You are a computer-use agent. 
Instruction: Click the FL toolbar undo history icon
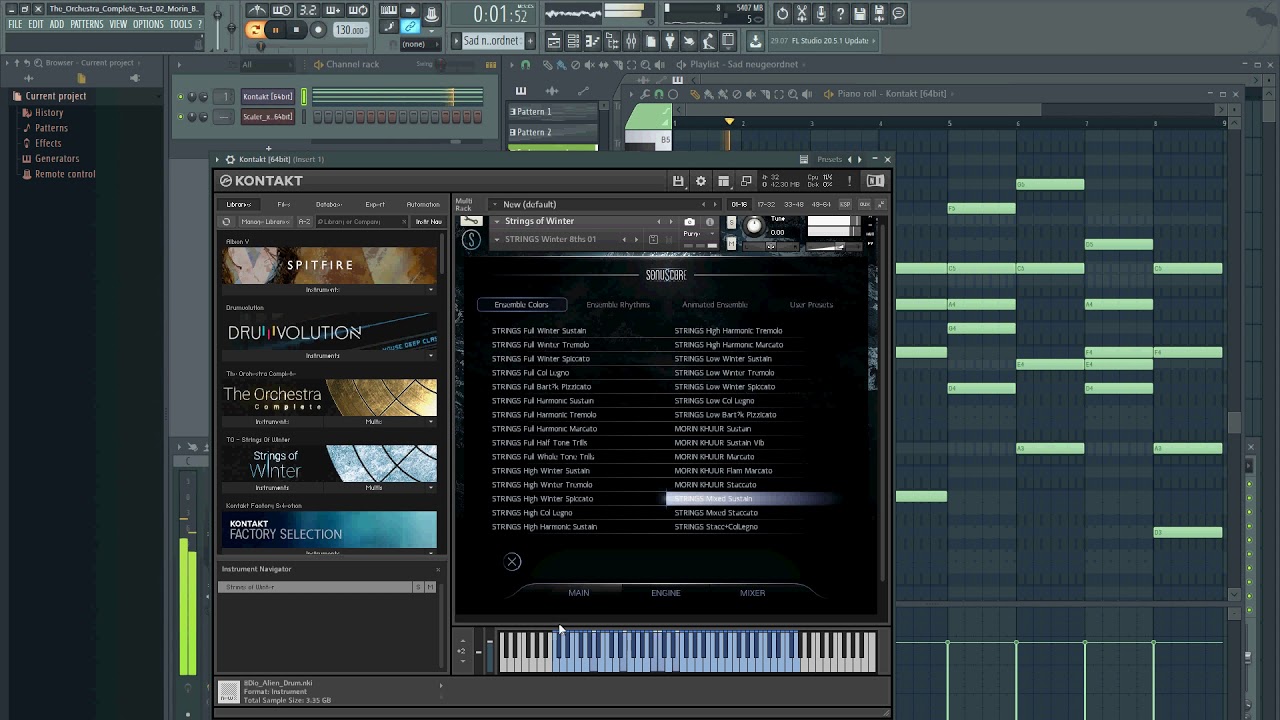pos(782,13)
